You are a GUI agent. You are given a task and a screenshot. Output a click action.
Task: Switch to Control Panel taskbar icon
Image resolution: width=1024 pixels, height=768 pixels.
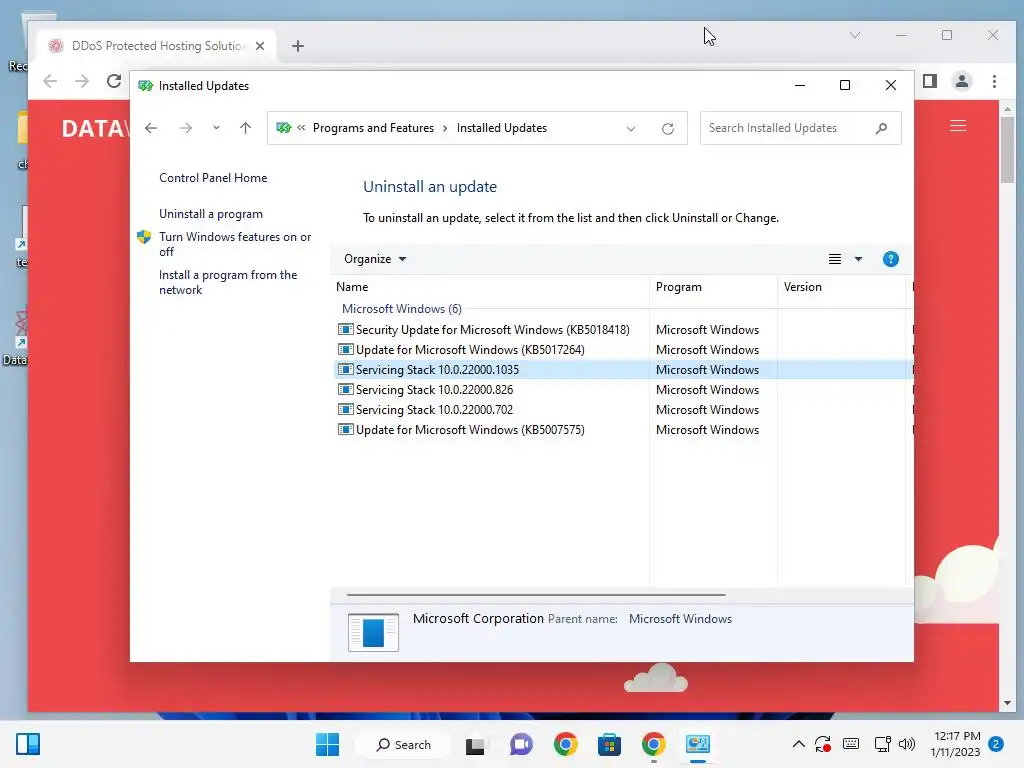pos(697,744)
